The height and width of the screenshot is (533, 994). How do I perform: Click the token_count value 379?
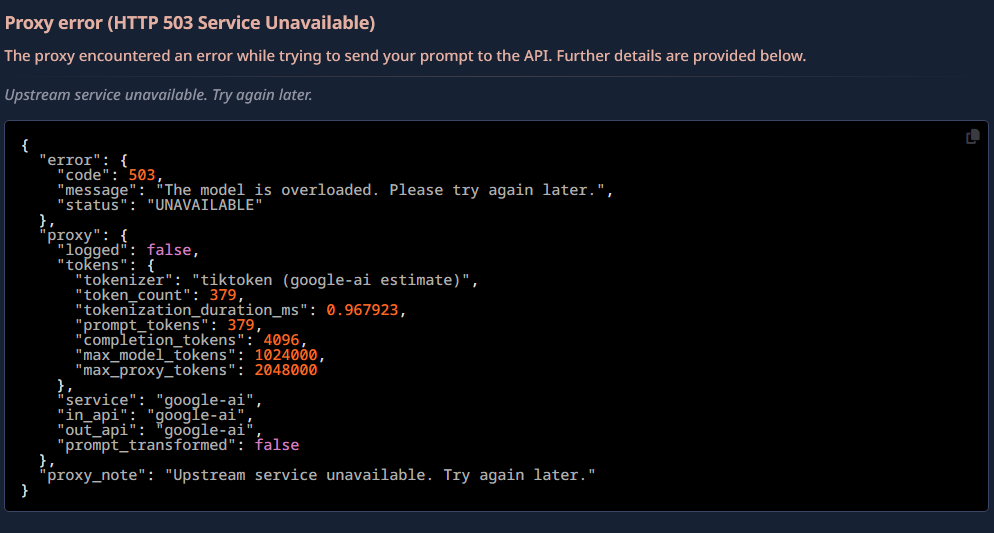click(x=223, y=295)
